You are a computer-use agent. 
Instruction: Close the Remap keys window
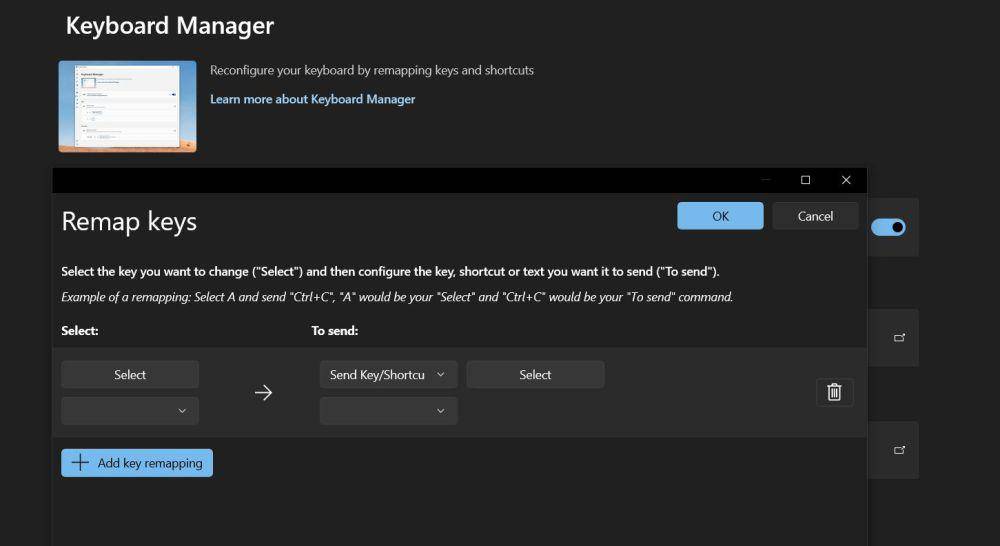[846, 180]
